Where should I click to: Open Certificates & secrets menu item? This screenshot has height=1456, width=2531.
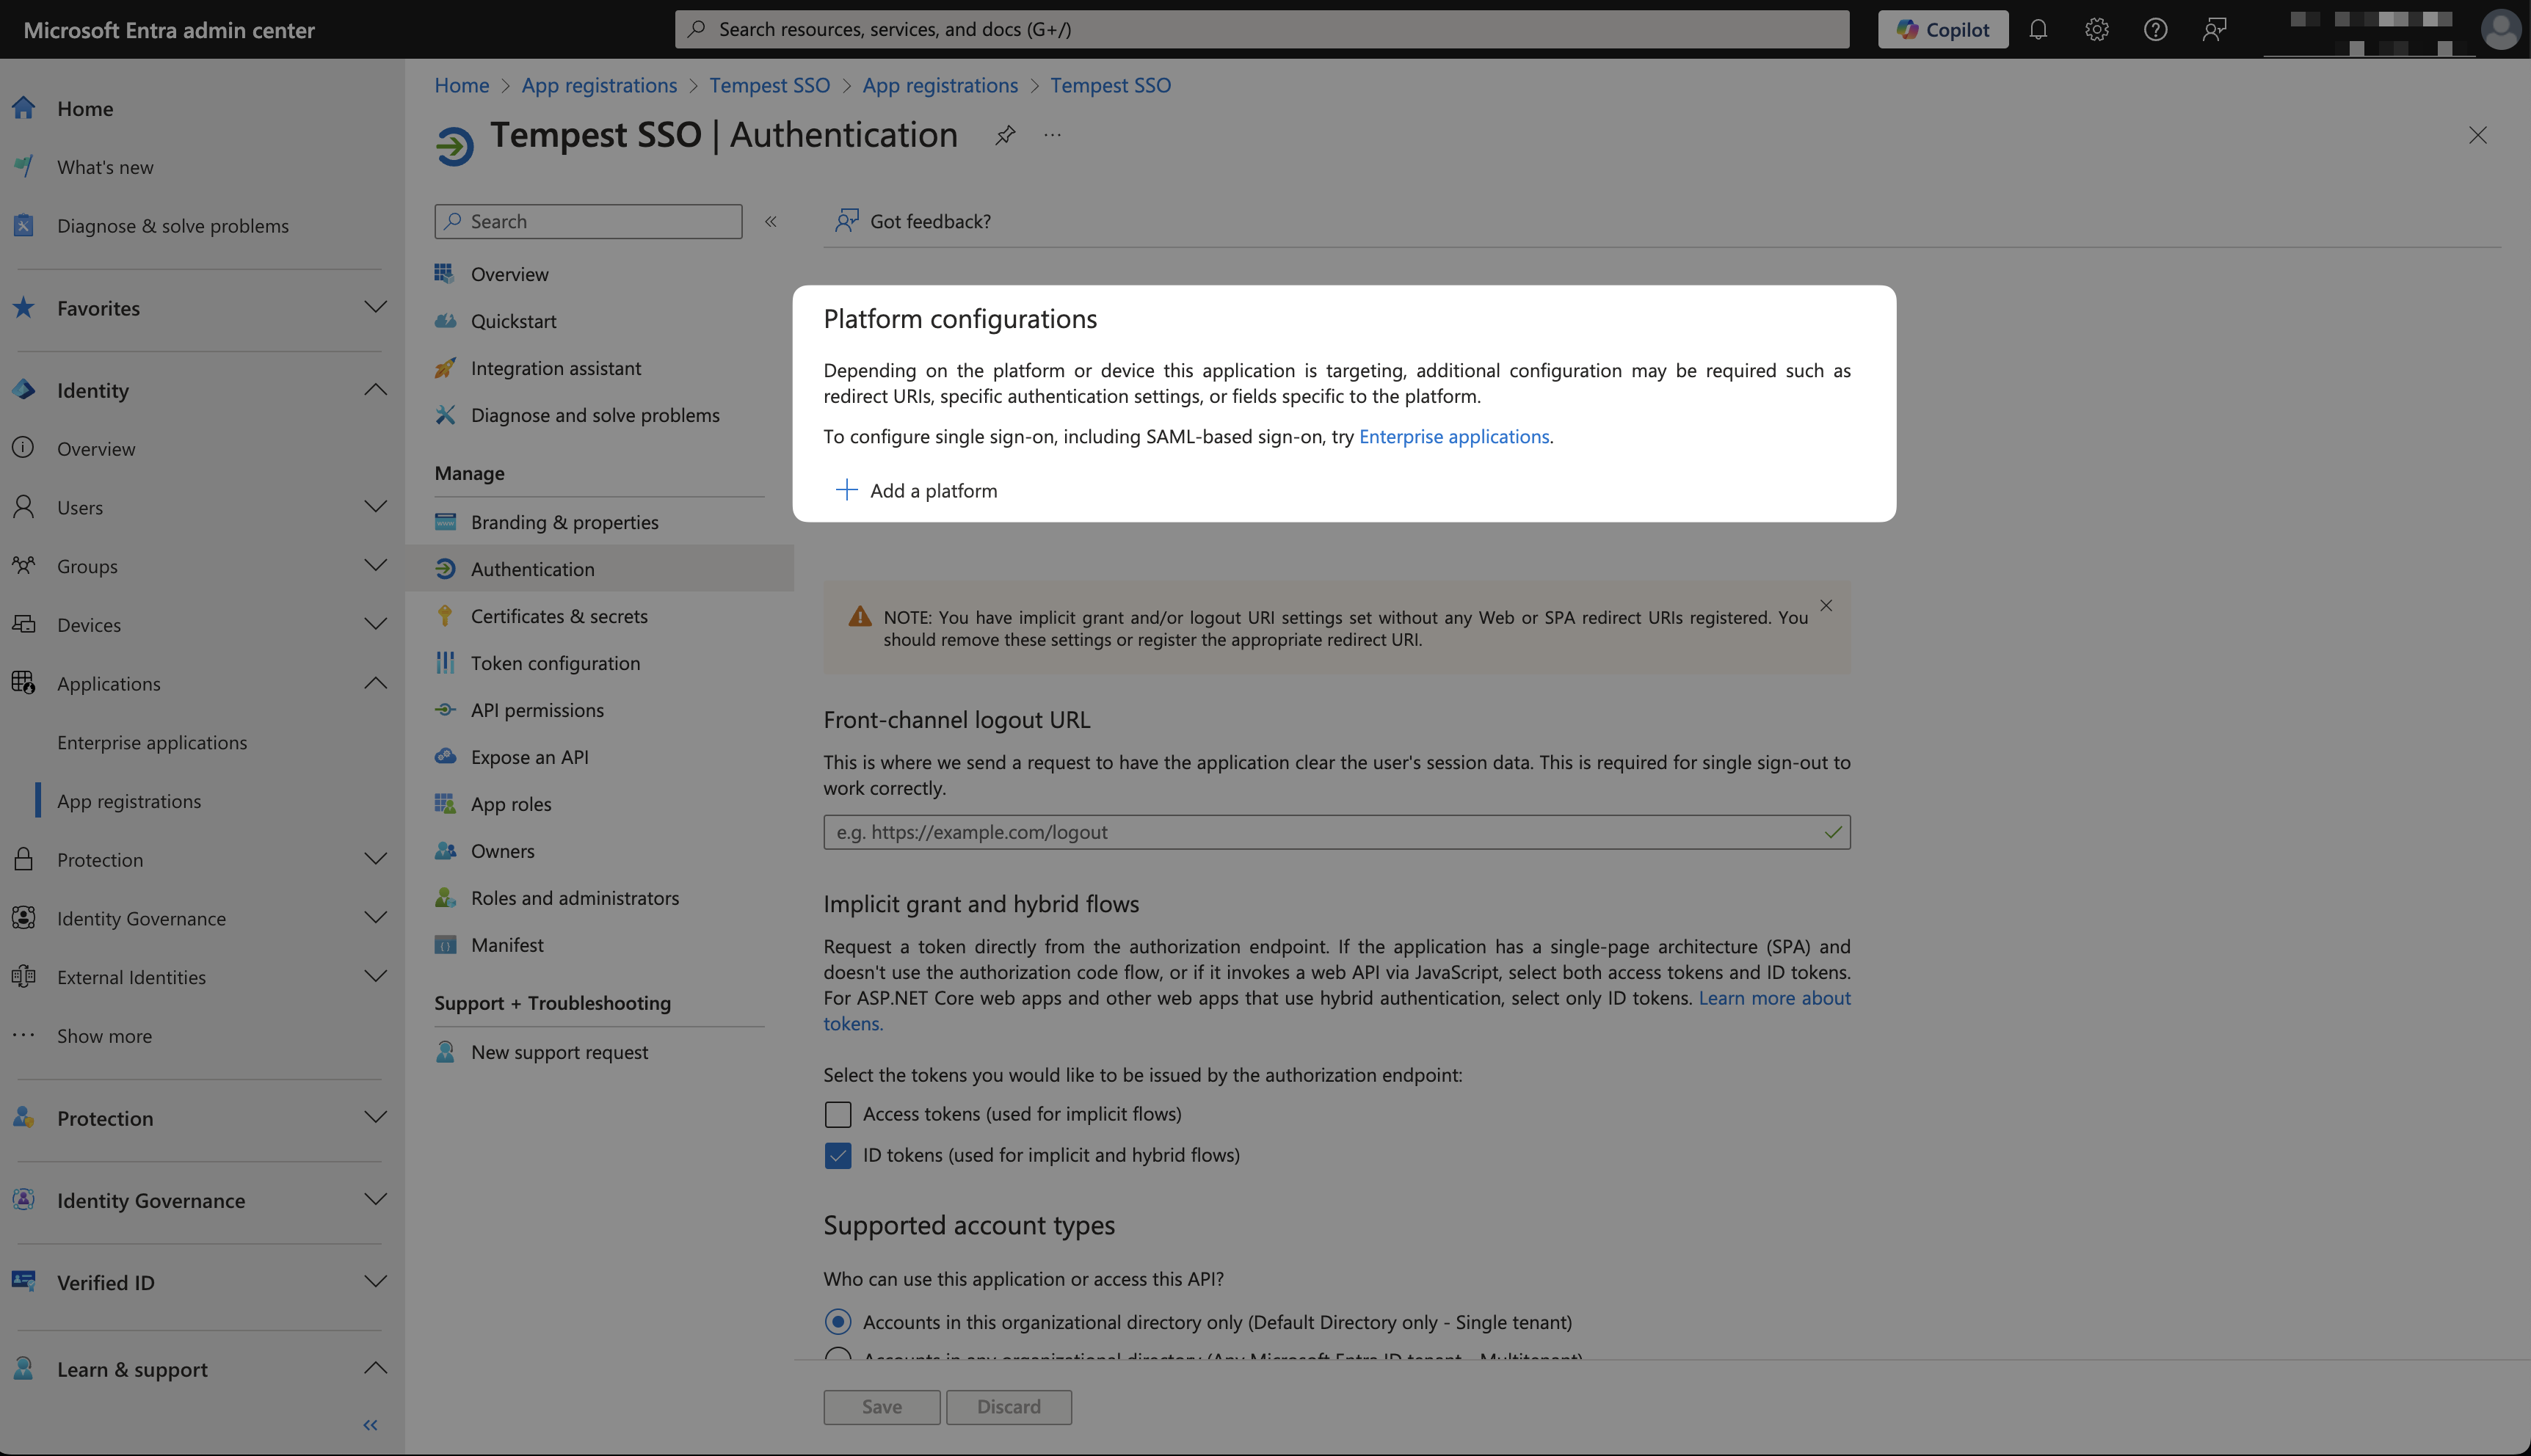tap(559, 616)
